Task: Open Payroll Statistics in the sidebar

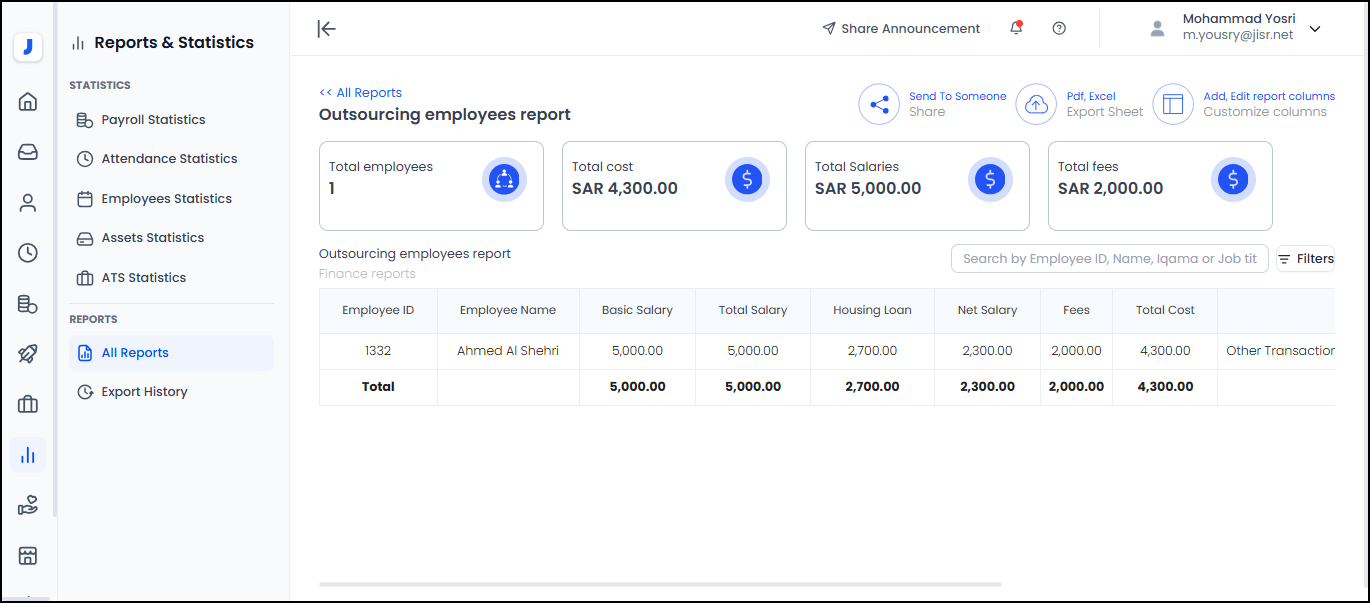Action: click(x=153, y=120)
